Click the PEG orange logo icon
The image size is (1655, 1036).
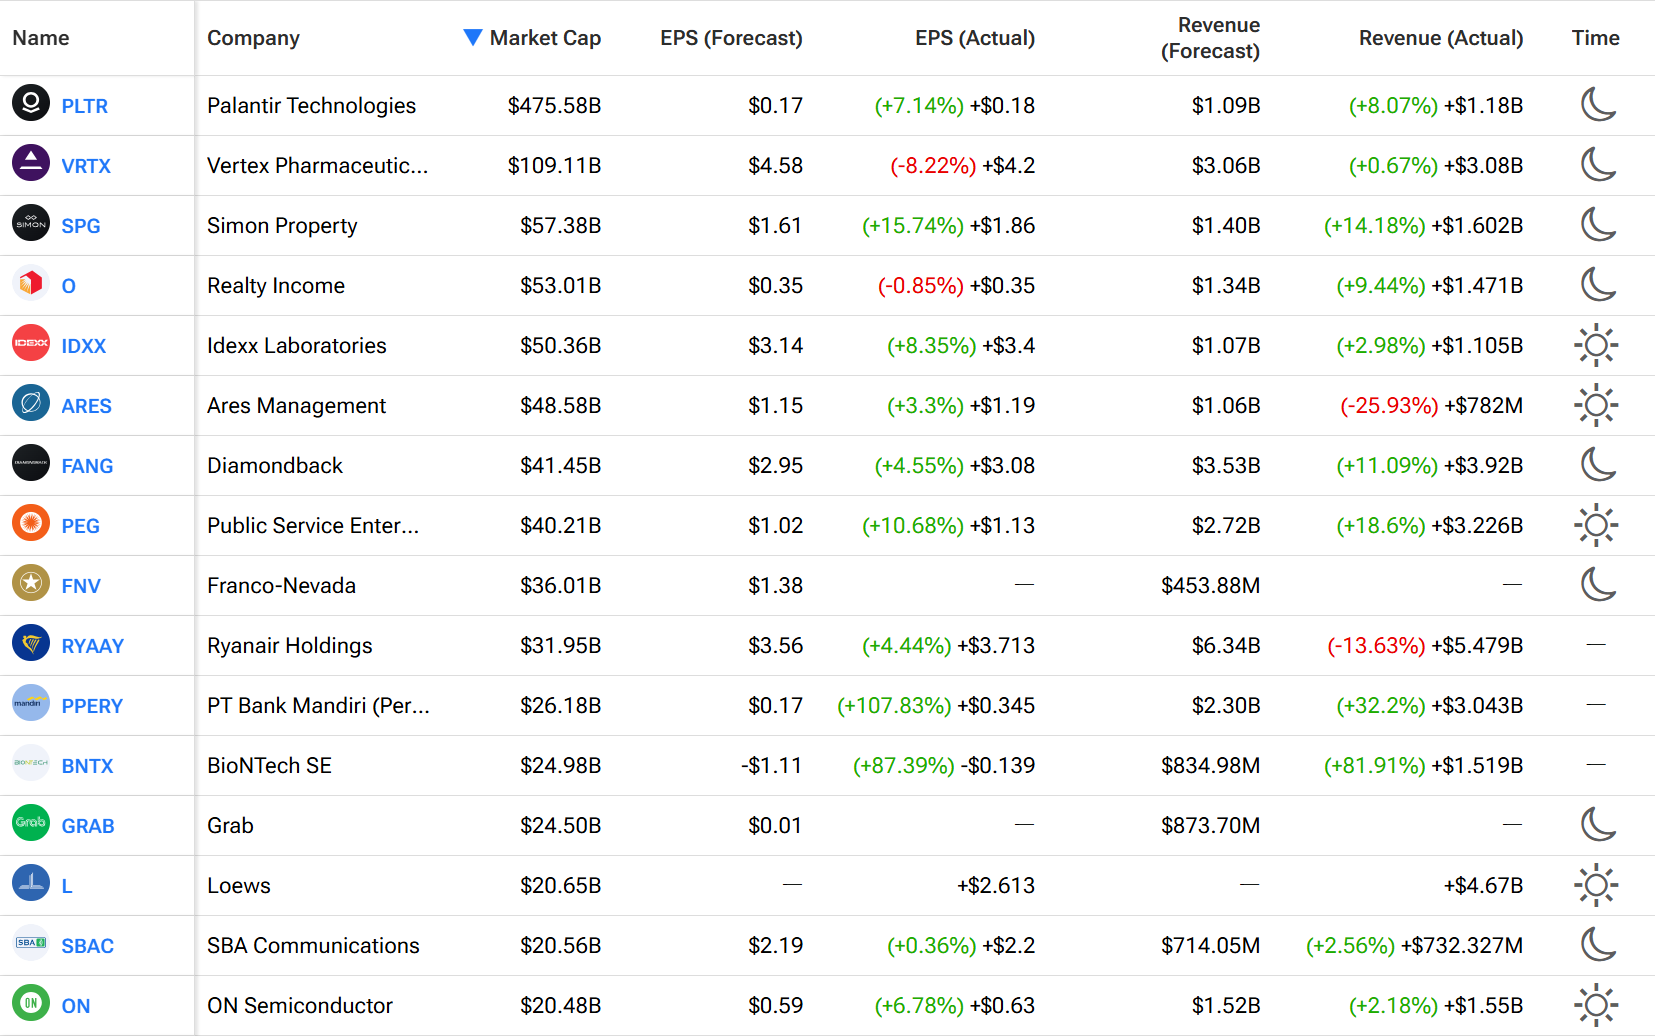pos(31,523)
